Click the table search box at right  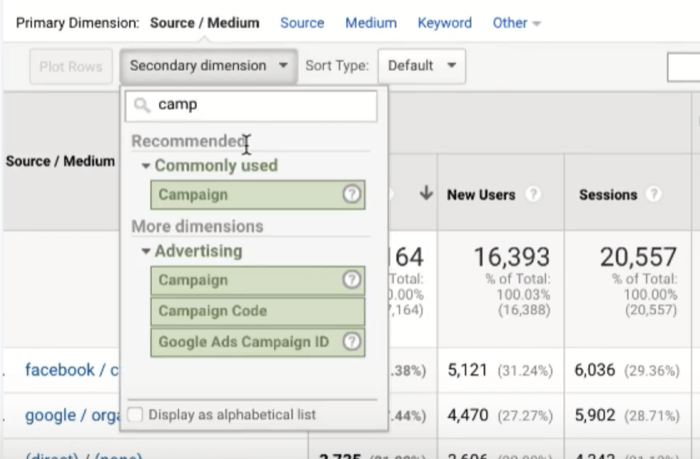(x=683, y=67)
